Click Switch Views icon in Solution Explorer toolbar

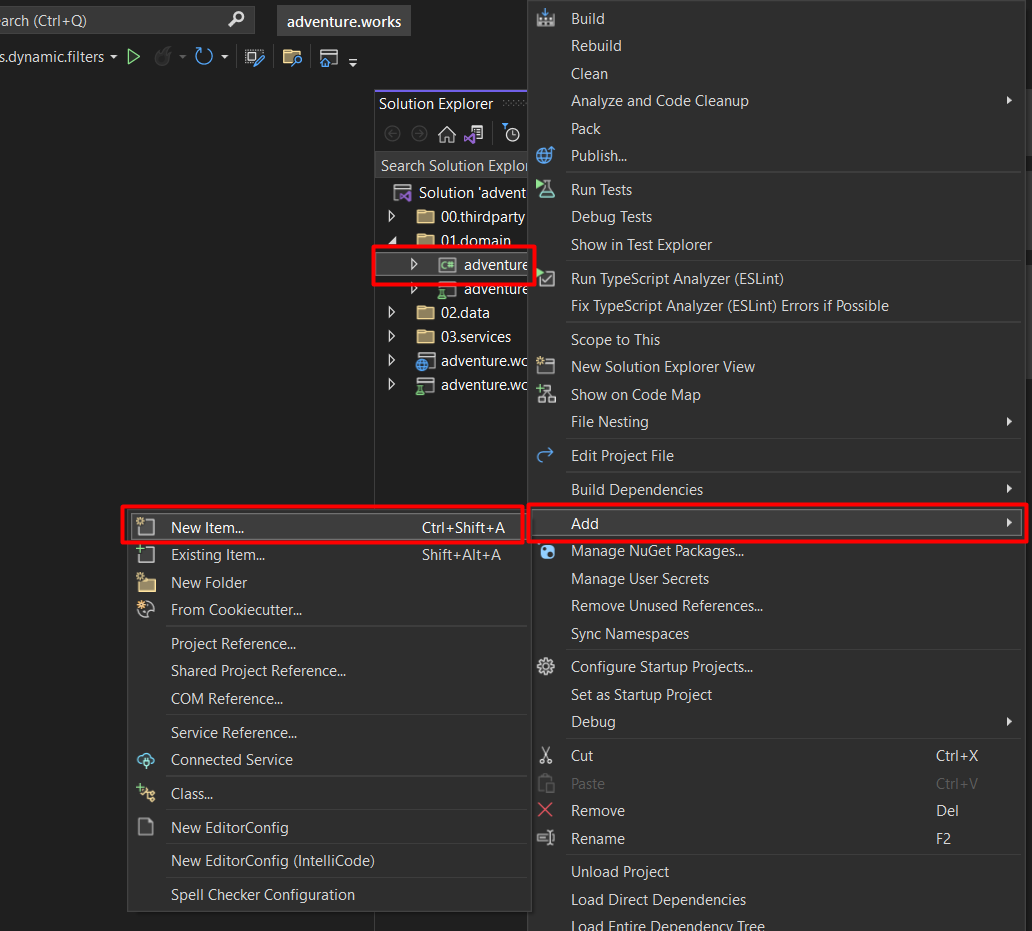[x=473, y=134]
